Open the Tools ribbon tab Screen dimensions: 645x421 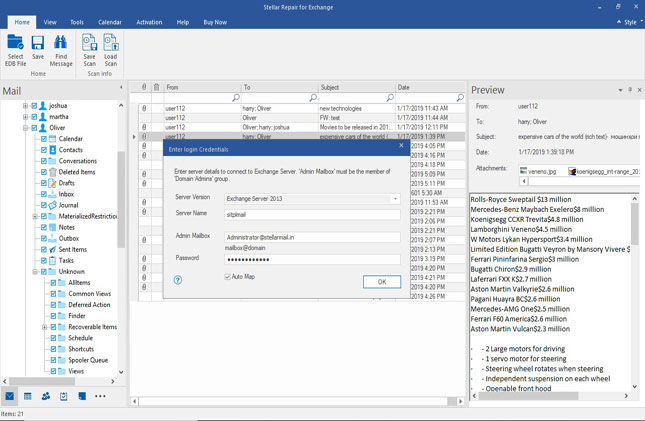[x=77, y=21]
